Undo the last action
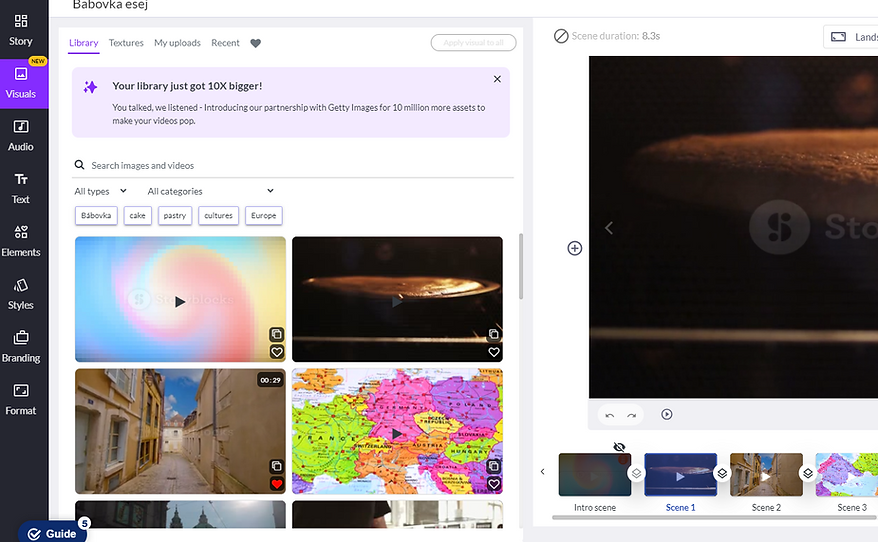The height and width of the screenshot is (542, 878). (610, 415)
